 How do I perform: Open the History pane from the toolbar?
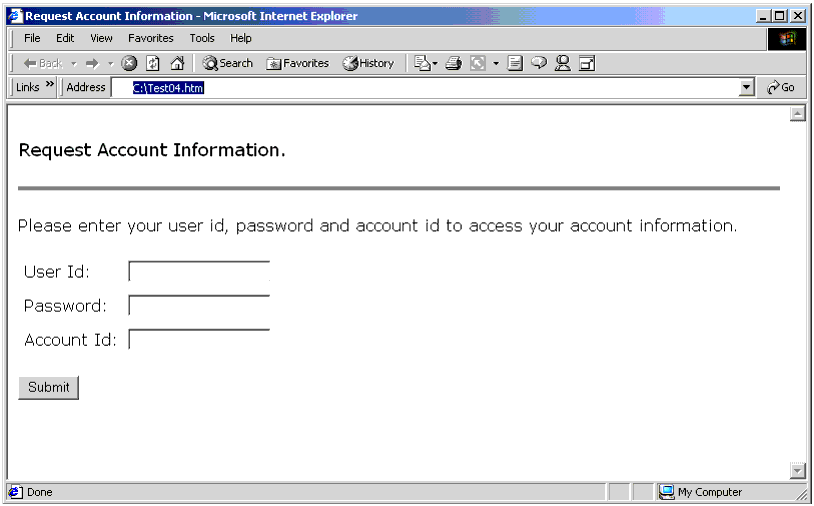pos(368,63)
